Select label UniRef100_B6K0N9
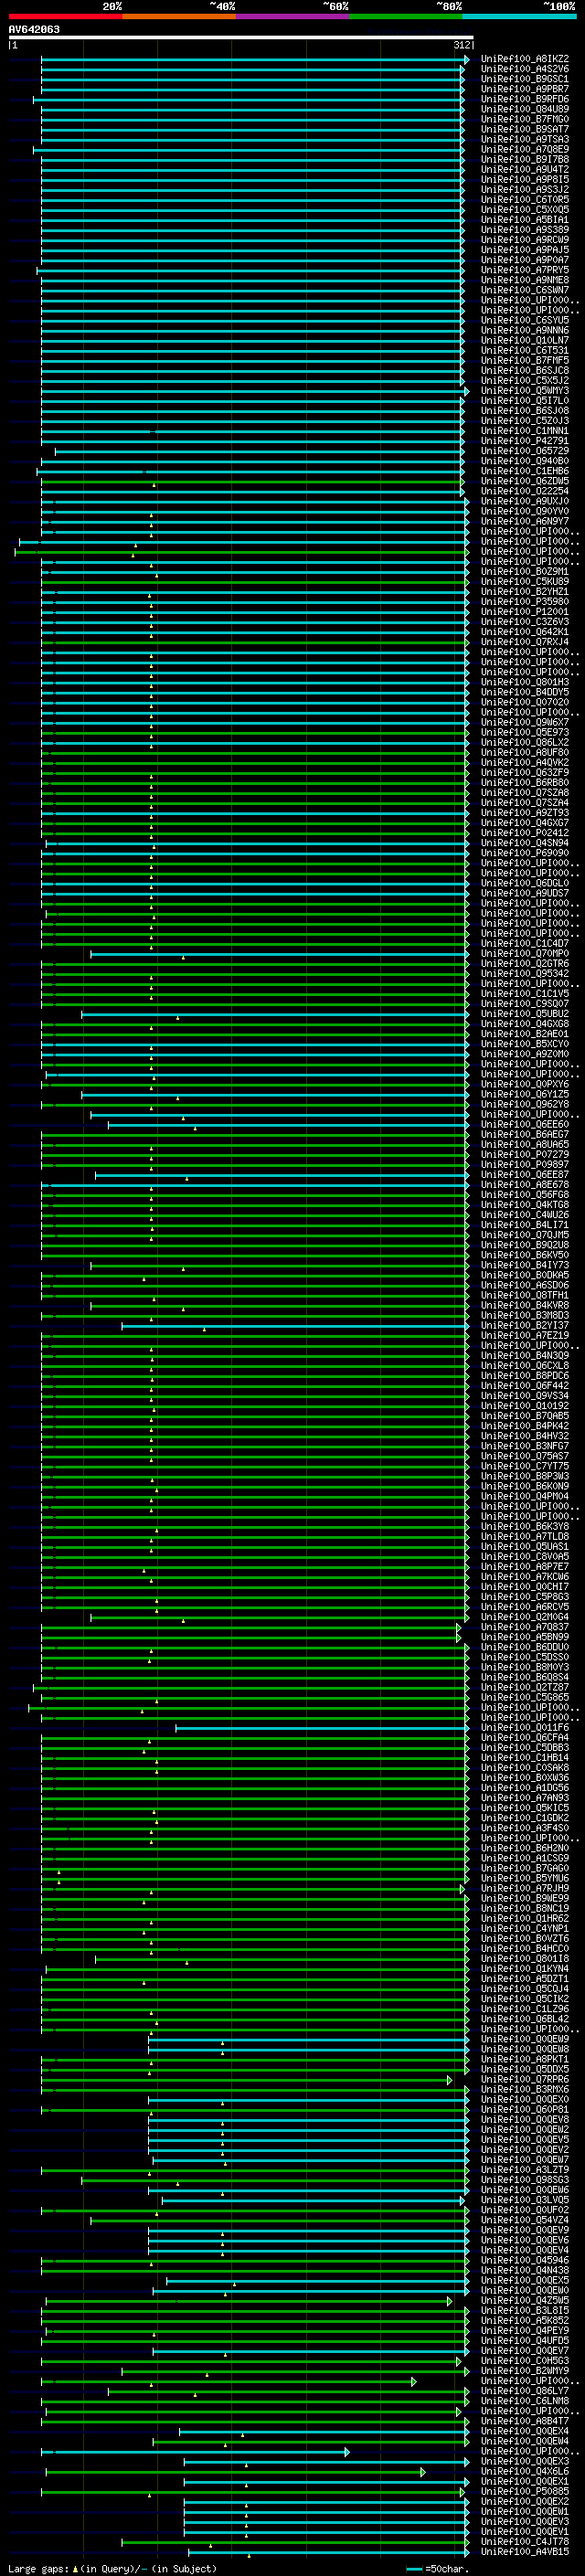This screenshot has width=585, height=2576. [525, 1486]
